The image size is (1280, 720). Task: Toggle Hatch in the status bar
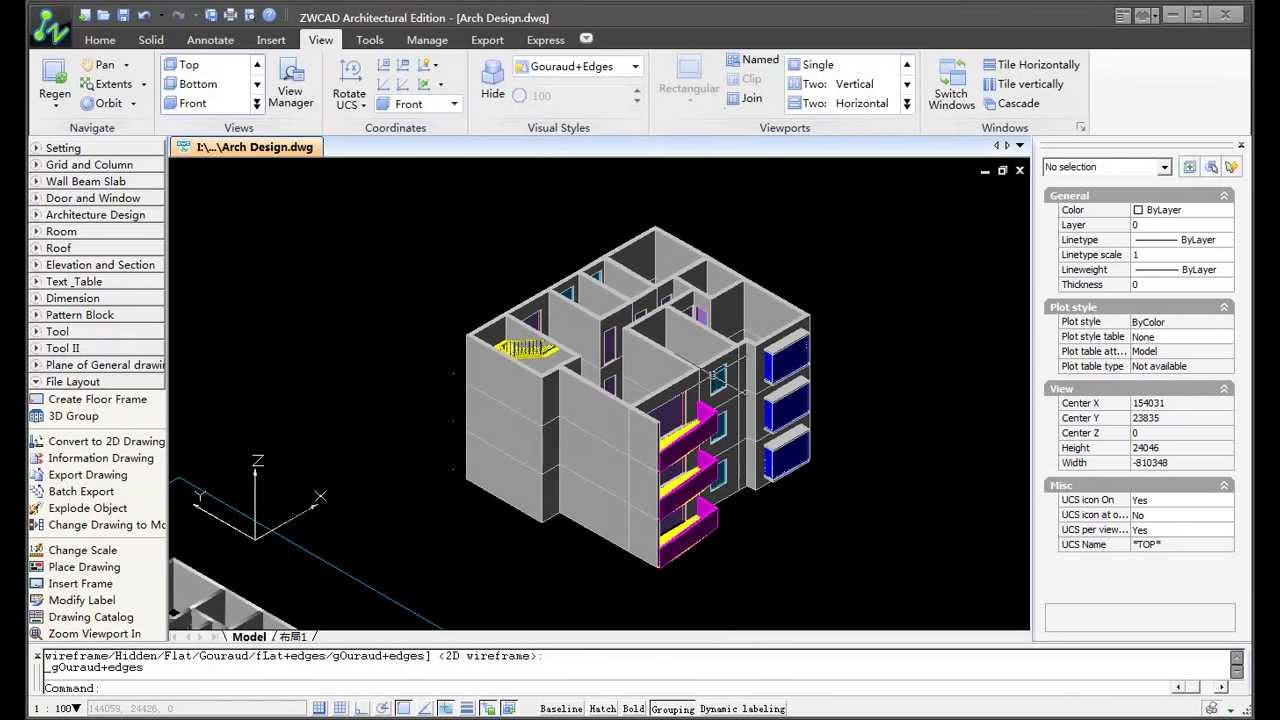(x=602, y=709)
